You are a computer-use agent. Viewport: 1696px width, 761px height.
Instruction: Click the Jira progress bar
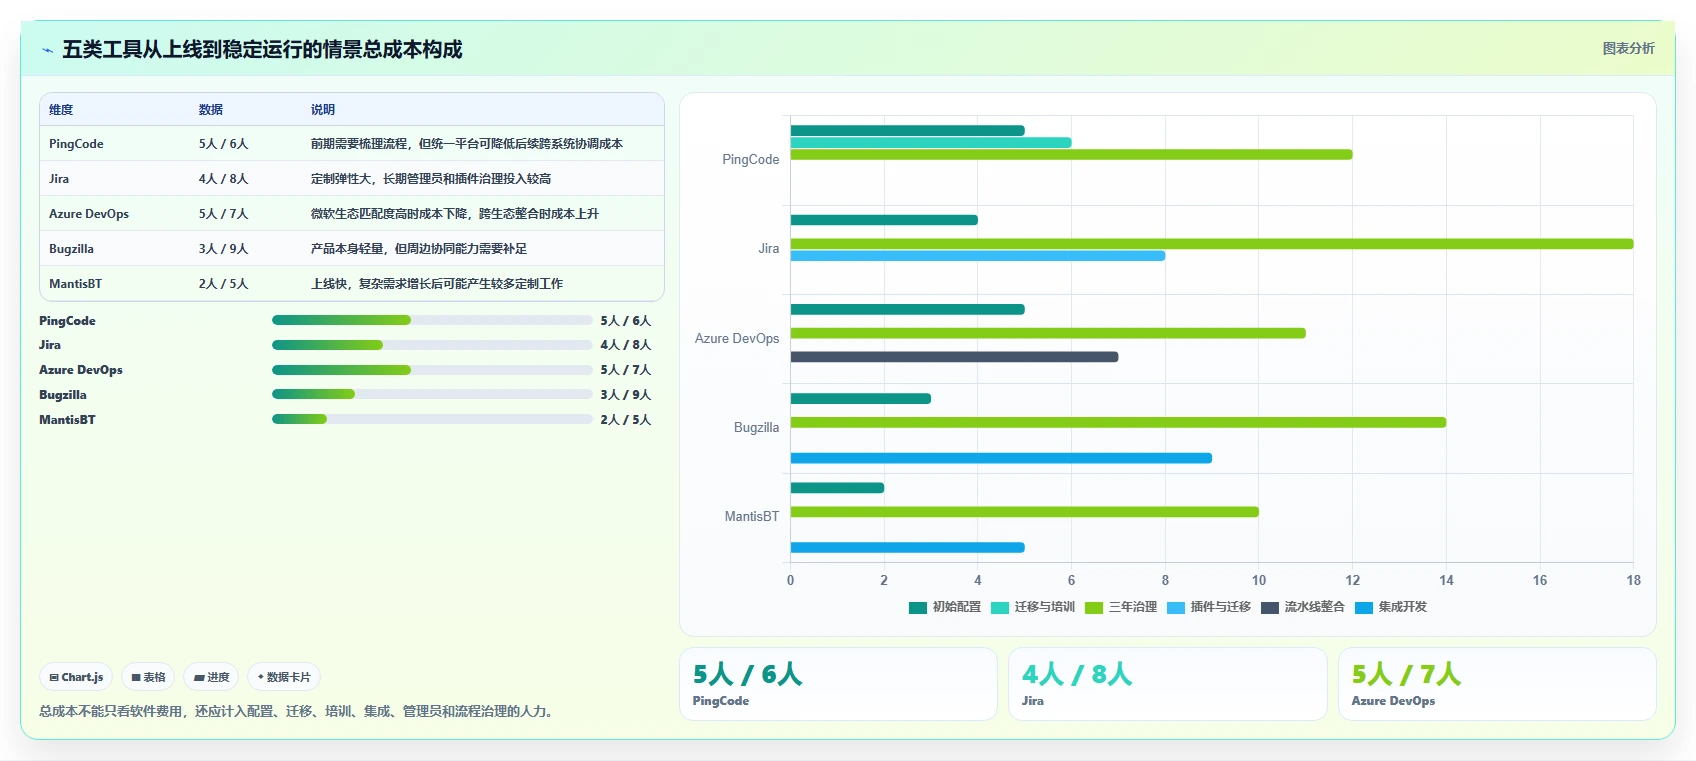coord(432,345)
